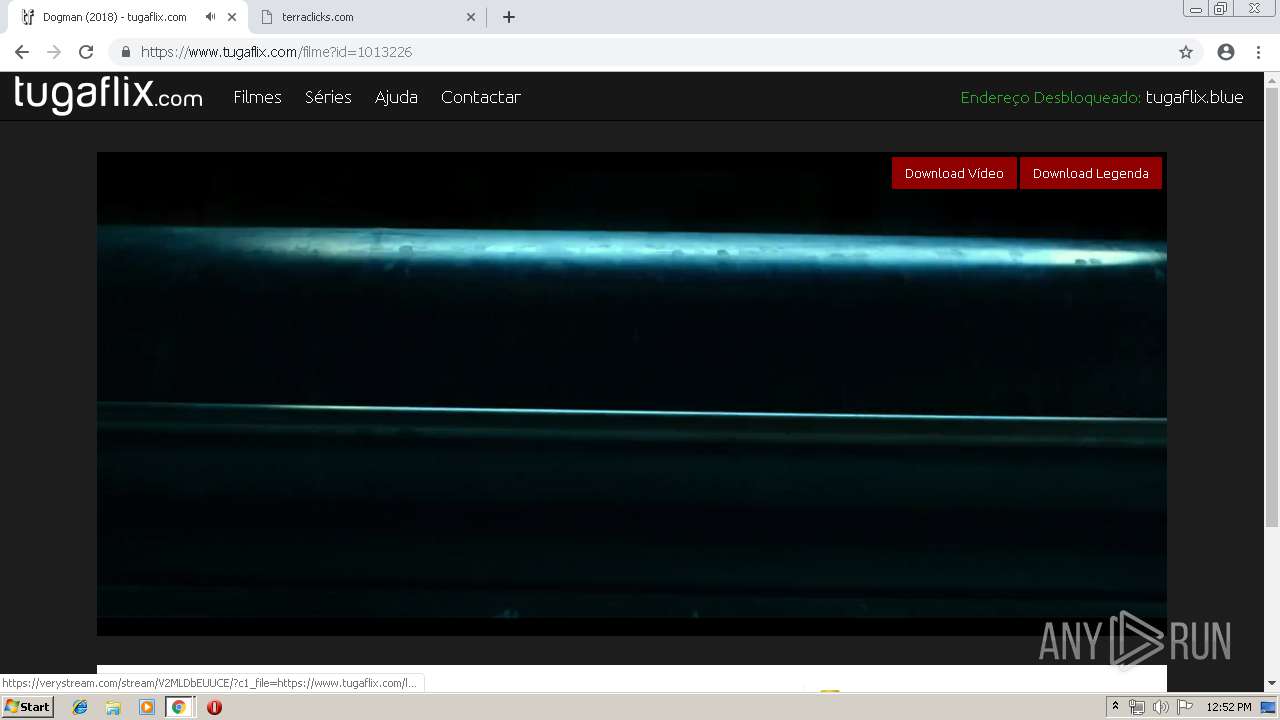Close the terraclicks.com tab

point(471,17)
